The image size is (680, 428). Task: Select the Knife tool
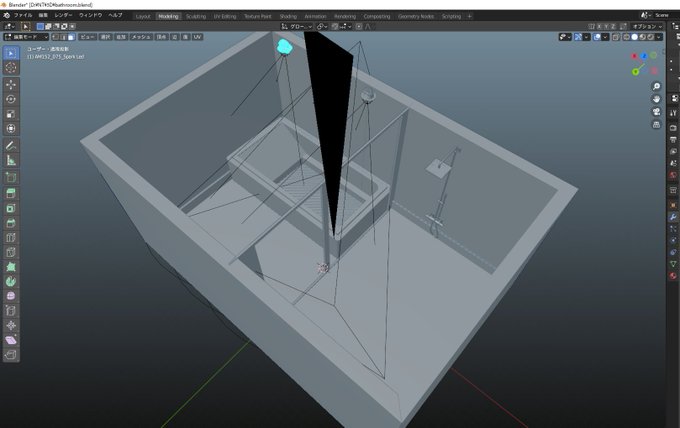pyautogui.click(x=11, y=253)
